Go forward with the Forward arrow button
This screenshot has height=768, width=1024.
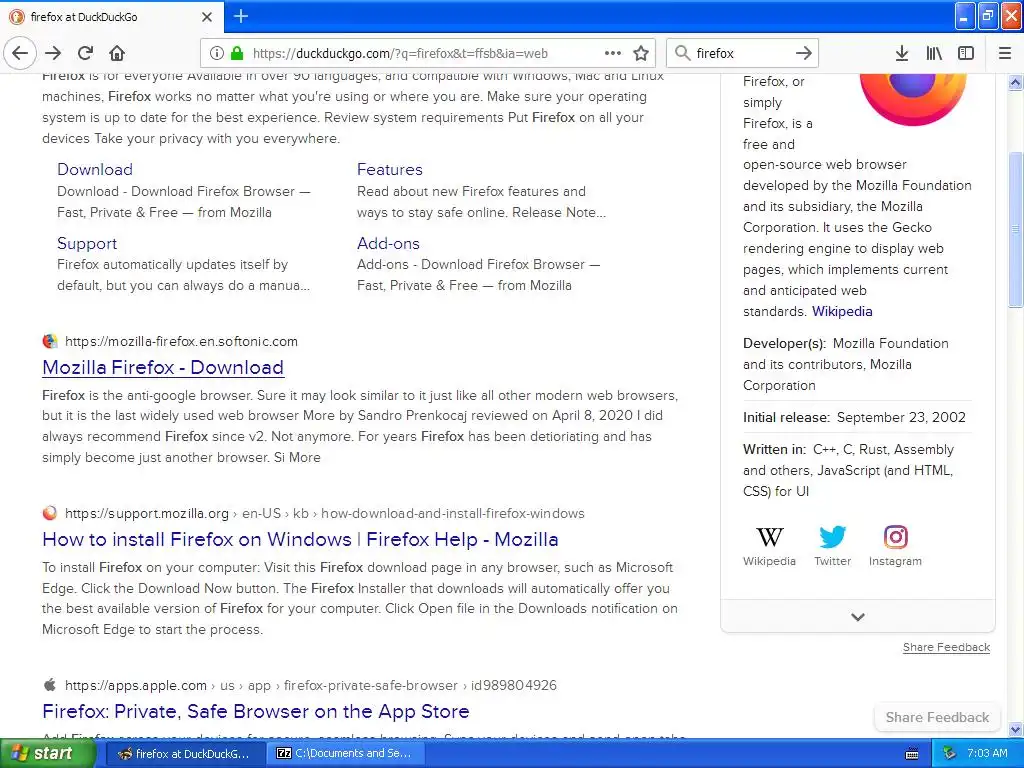54,53
